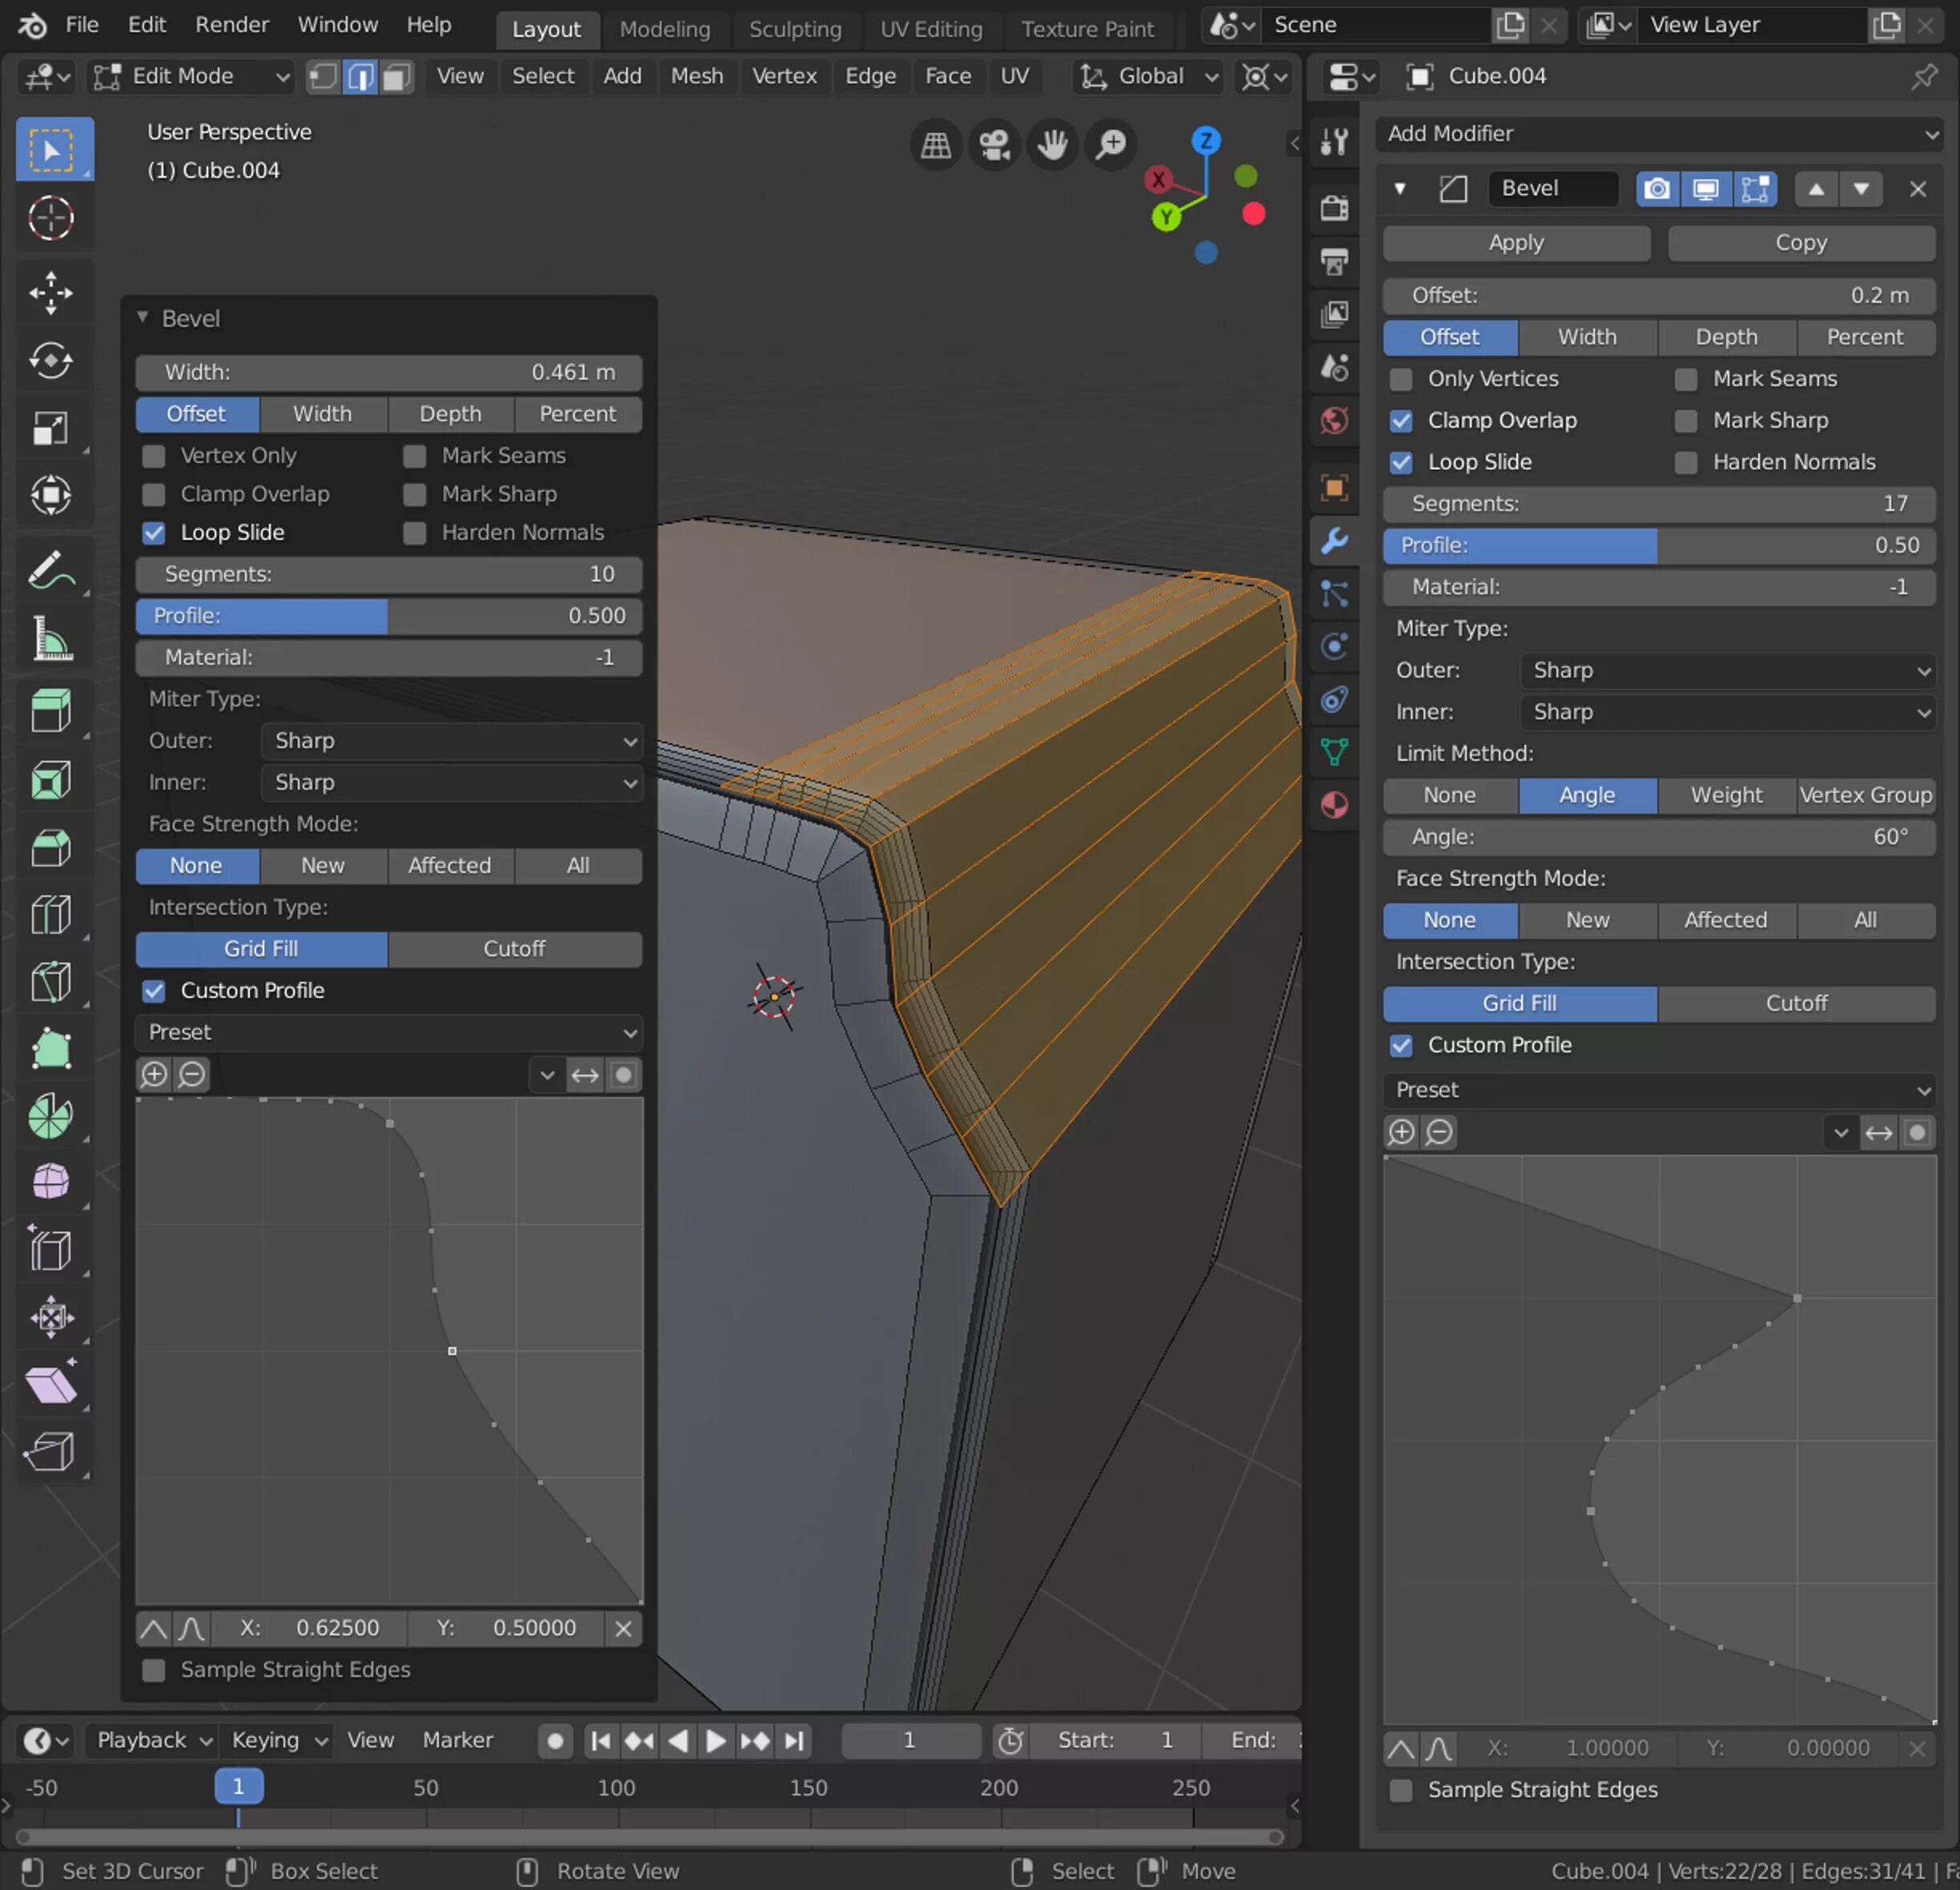The height and width of the screenshot is (1890, 1960).
Task: Select the Measure tool
Action: 51,638
